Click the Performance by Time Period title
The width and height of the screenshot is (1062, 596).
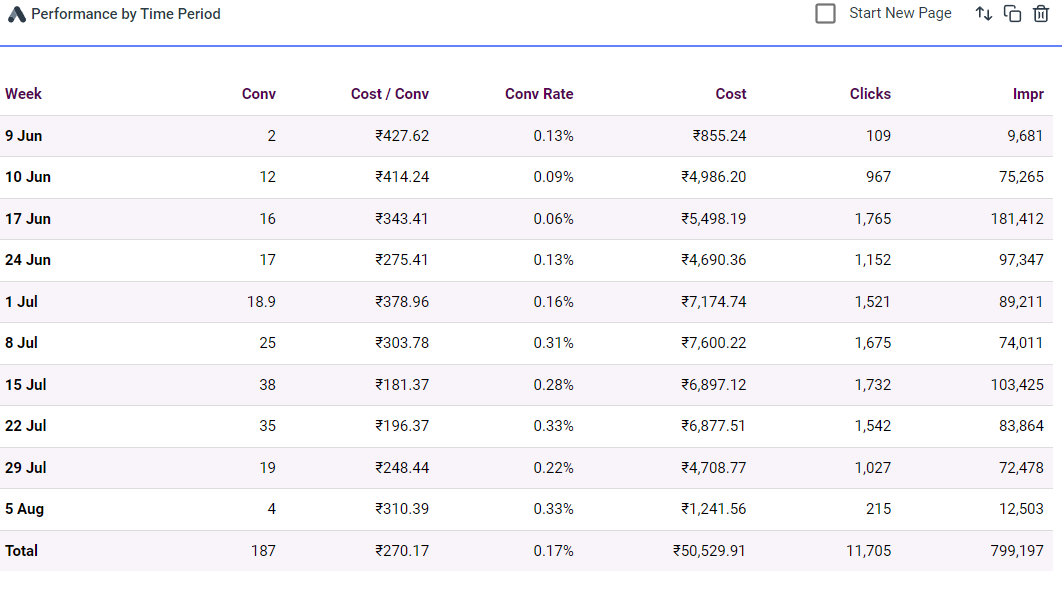126,14
